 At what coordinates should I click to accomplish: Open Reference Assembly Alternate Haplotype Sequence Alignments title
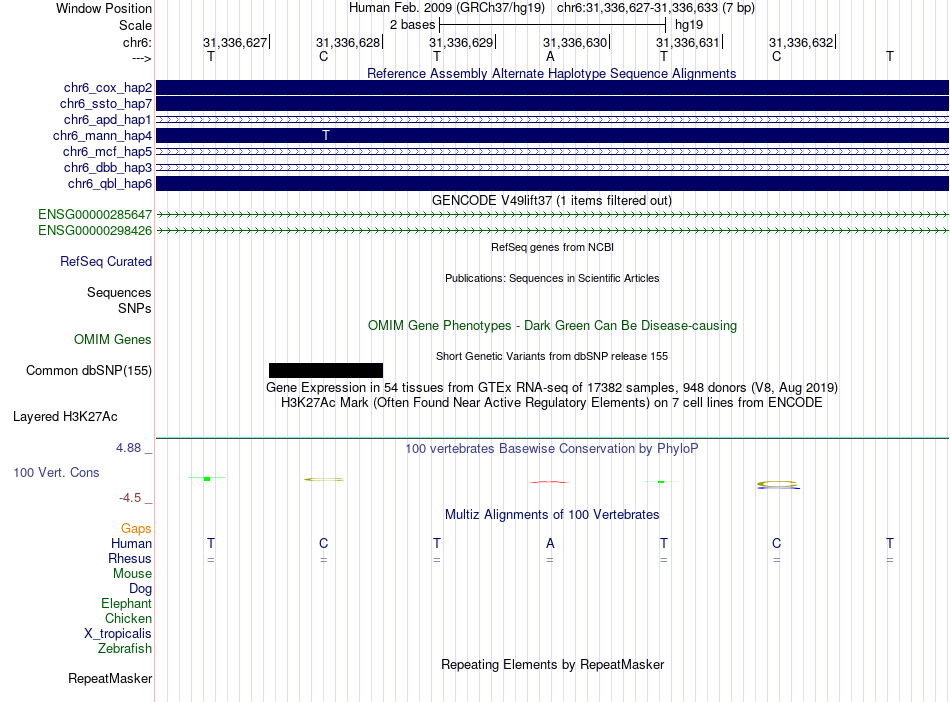tap(551, 73)
